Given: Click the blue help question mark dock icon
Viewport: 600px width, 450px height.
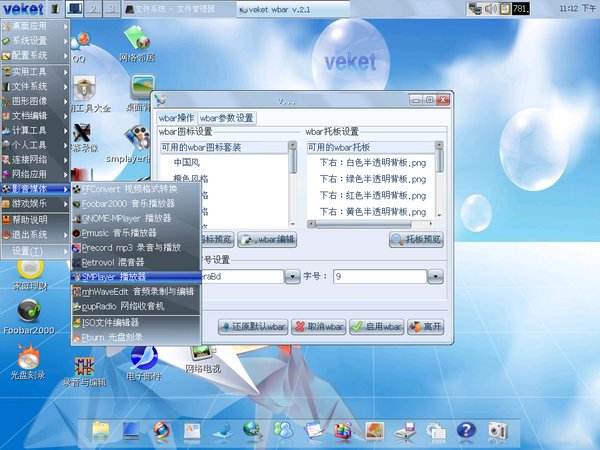Looking at the screenshot, I should (x=466, y=430).
